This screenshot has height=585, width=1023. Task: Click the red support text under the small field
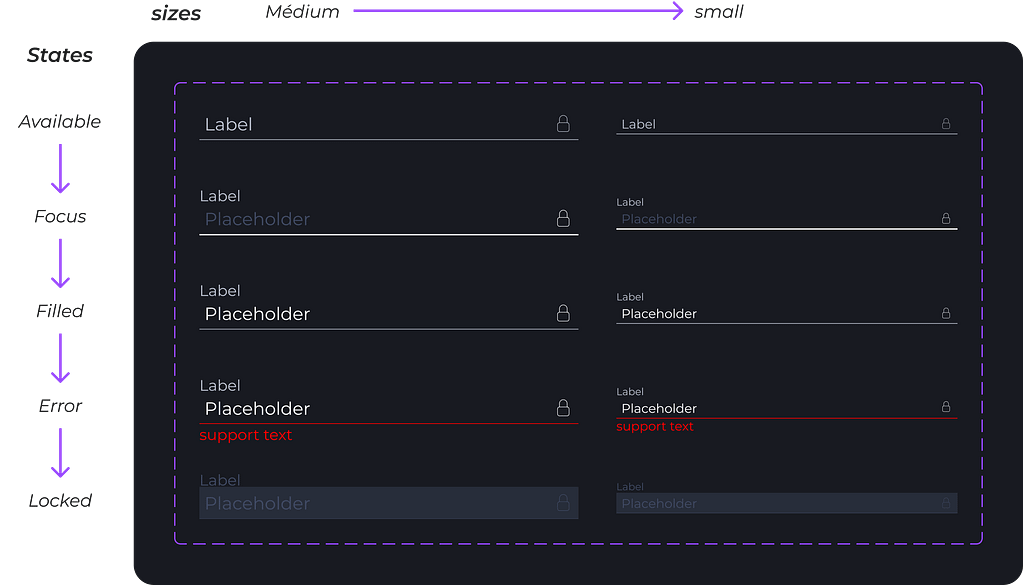[655, 427]
